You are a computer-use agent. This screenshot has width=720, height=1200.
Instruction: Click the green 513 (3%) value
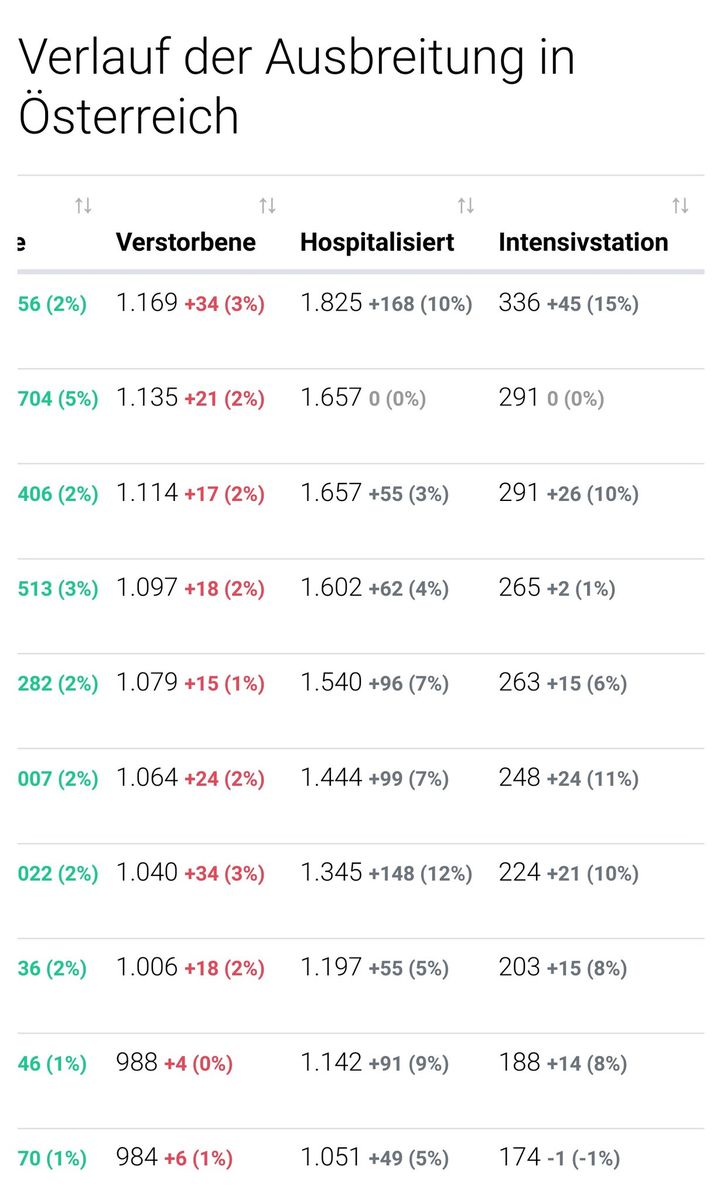58,589
